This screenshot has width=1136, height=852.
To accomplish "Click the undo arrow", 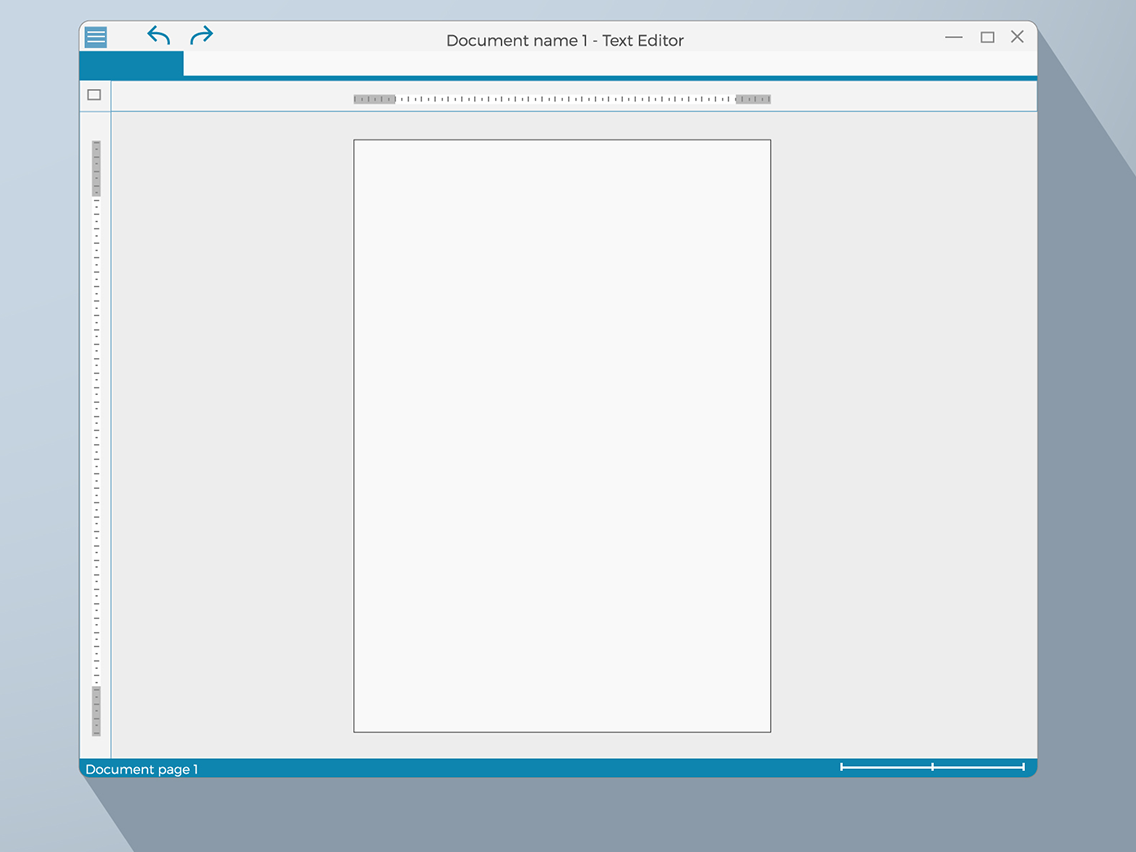I will [159, 36].
